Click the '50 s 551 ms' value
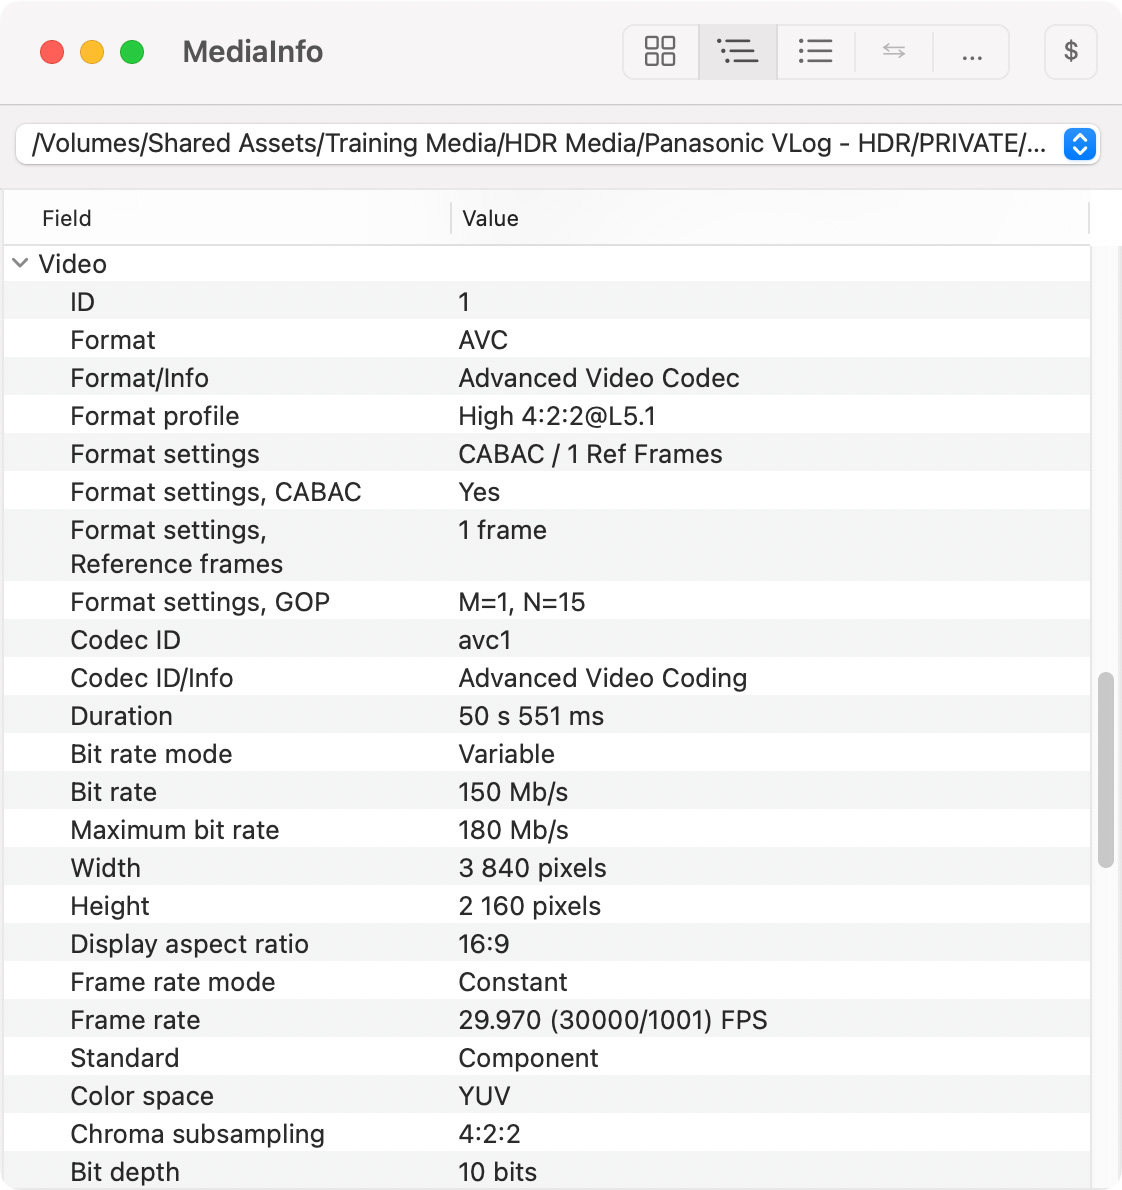Viewport: 1122px width, 1190px height. click(x=531, y=716)
